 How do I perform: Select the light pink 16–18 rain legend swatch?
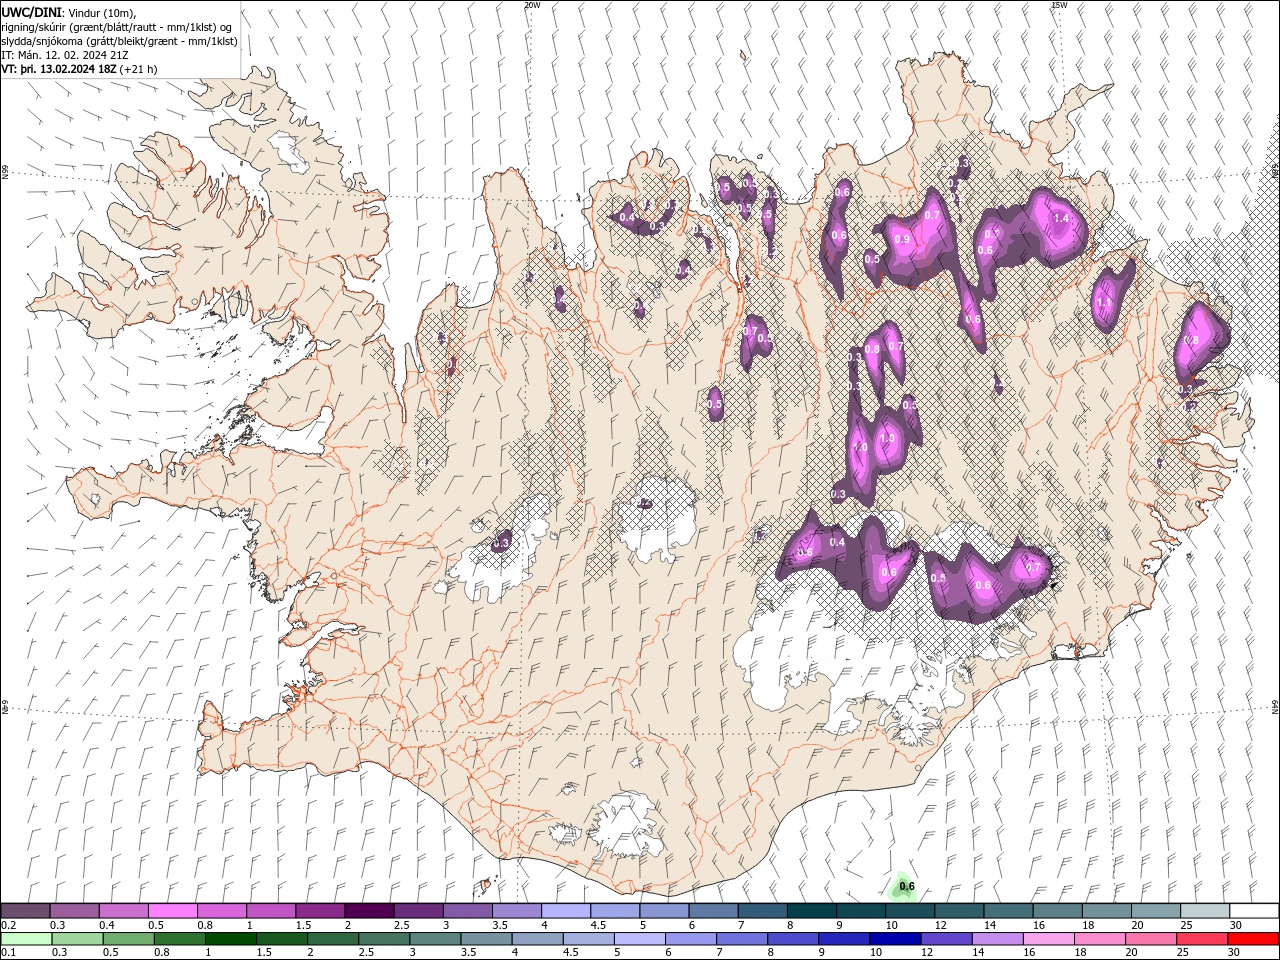pos(1050,939)
